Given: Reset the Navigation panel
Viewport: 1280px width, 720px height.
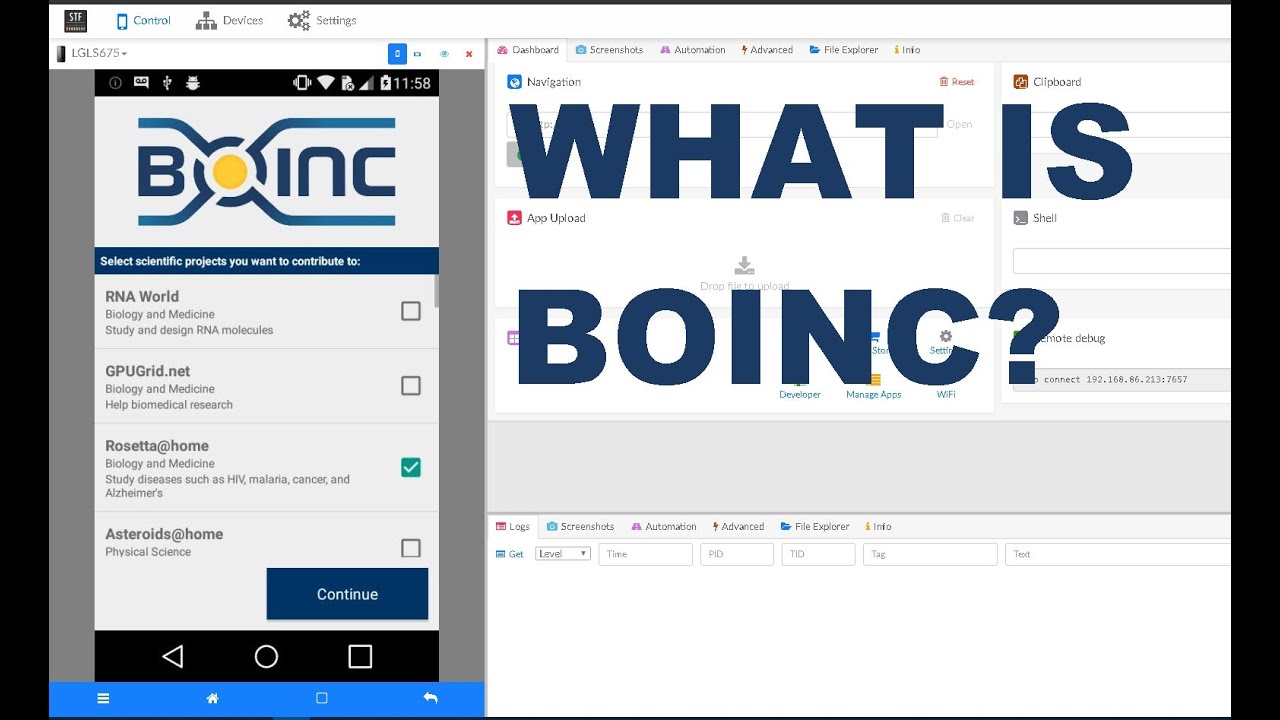Looking at the screenshot, I should [957, 82].
